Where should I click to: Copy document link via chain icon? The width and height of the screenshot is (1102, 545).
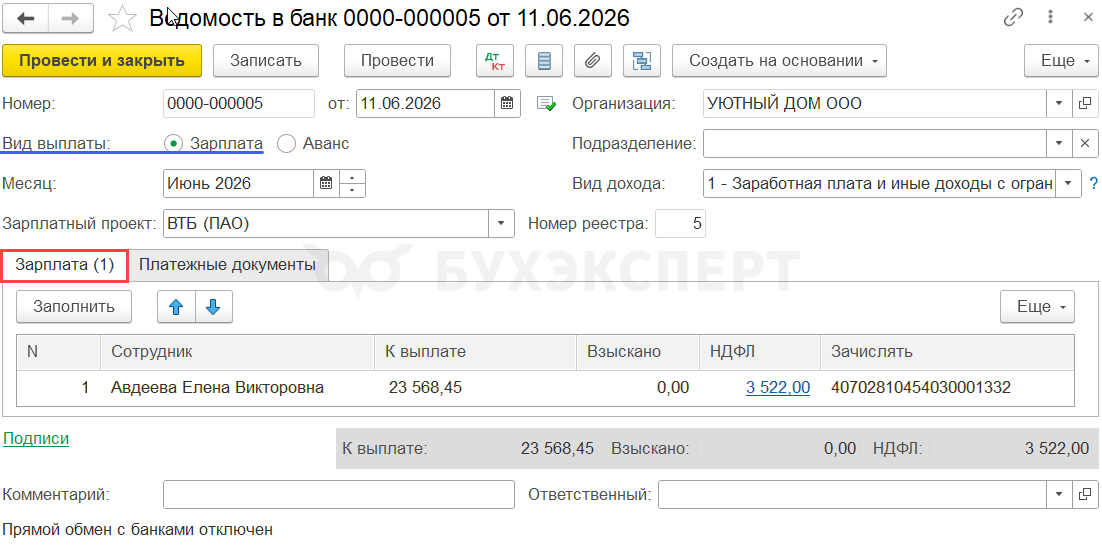1013,18
